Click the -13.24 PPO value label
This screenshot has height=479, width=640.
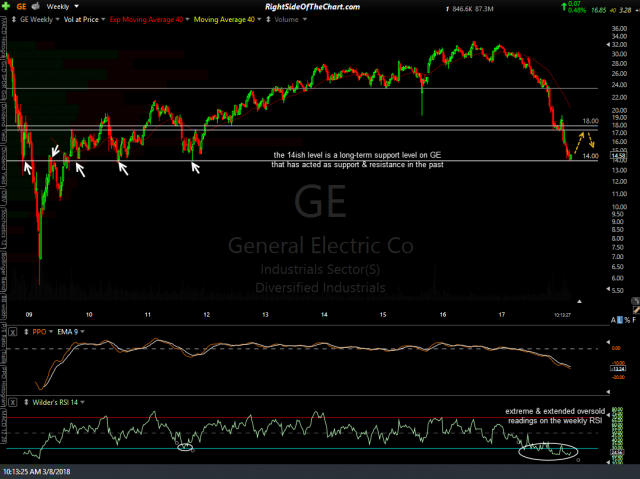[x=618, y=368]
